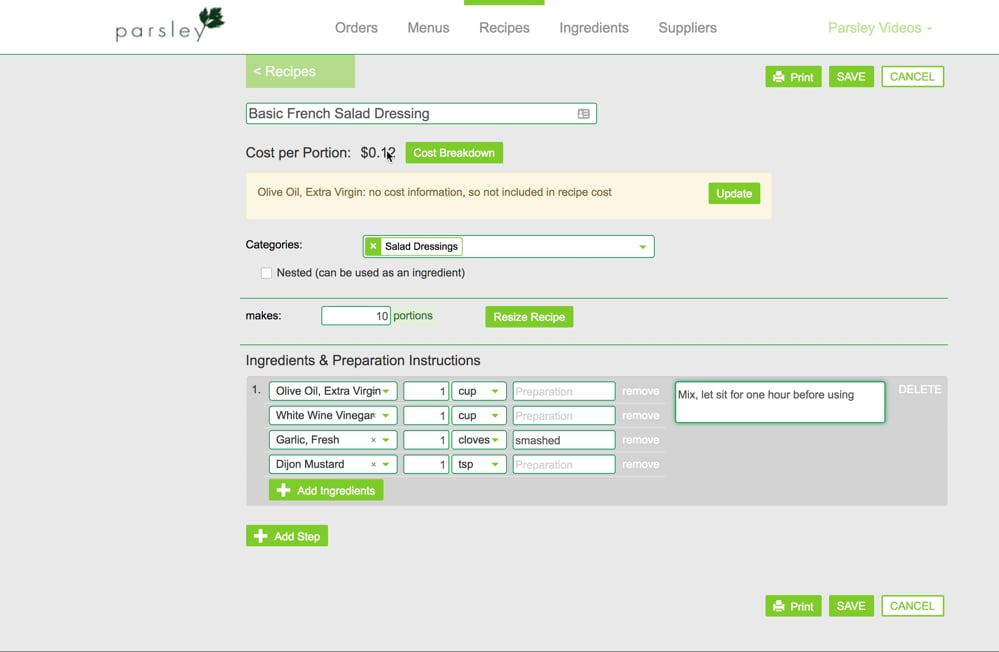This screenshot has width=999, height=652.
Task: Click the small icon inside the recipe name field
Action: [583, 113]
